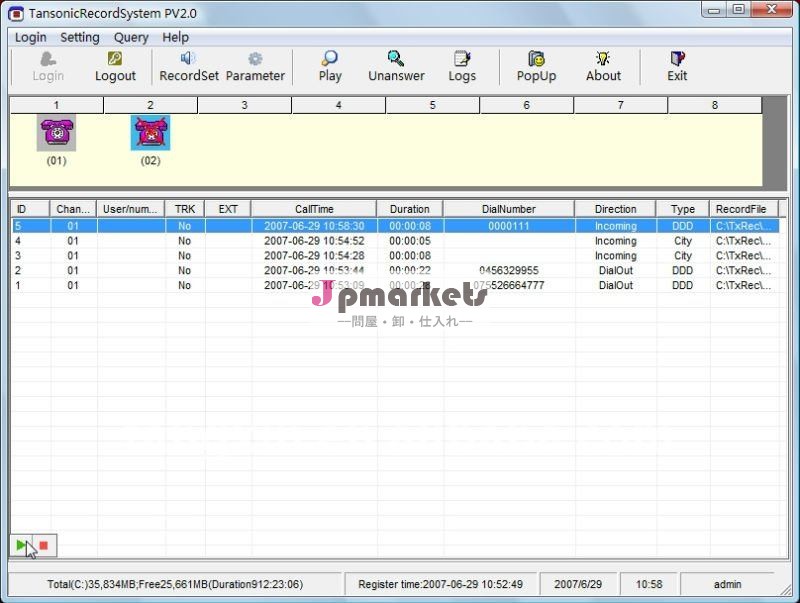Click the application icon in title bar

click(16, 14)
